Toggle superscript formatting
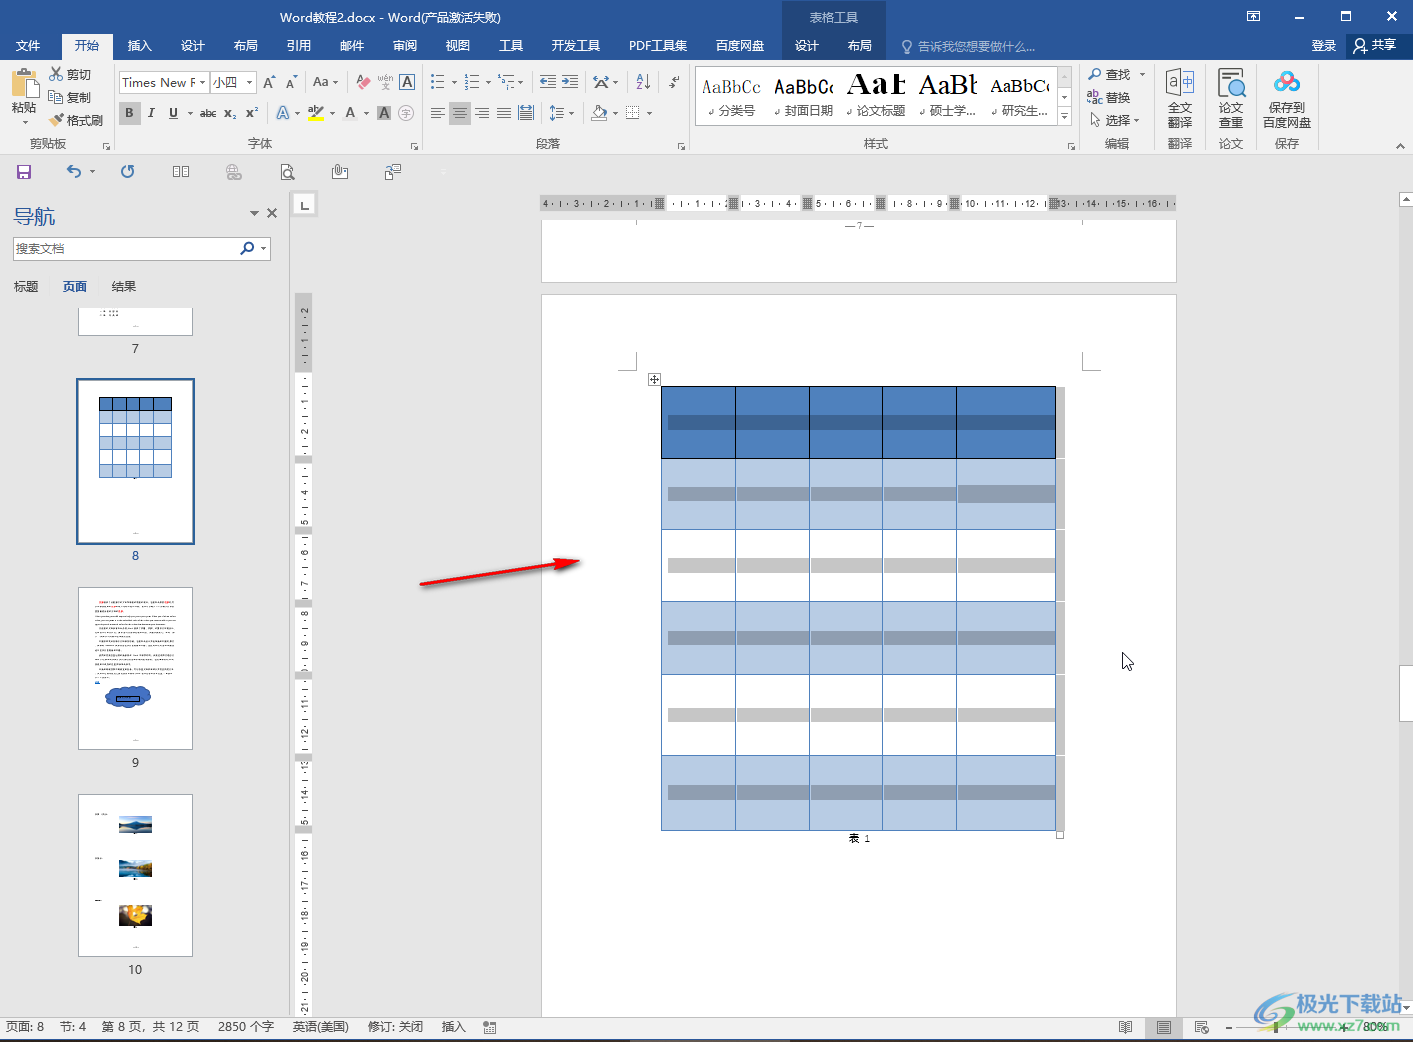1413x1042 pixels. (x=252, y=113)
